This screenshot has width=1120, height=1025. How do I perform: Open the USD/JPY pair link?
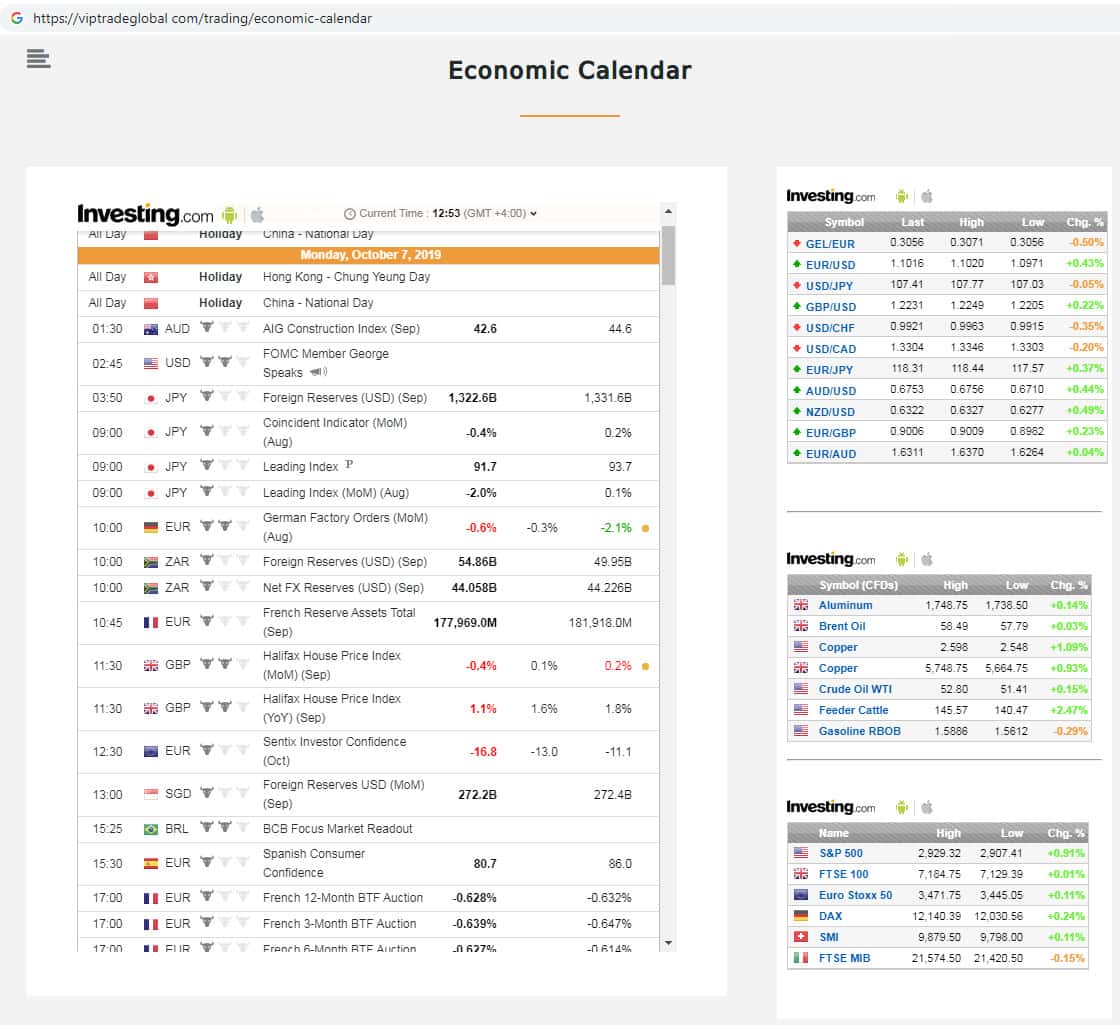(x=829, y=286)
